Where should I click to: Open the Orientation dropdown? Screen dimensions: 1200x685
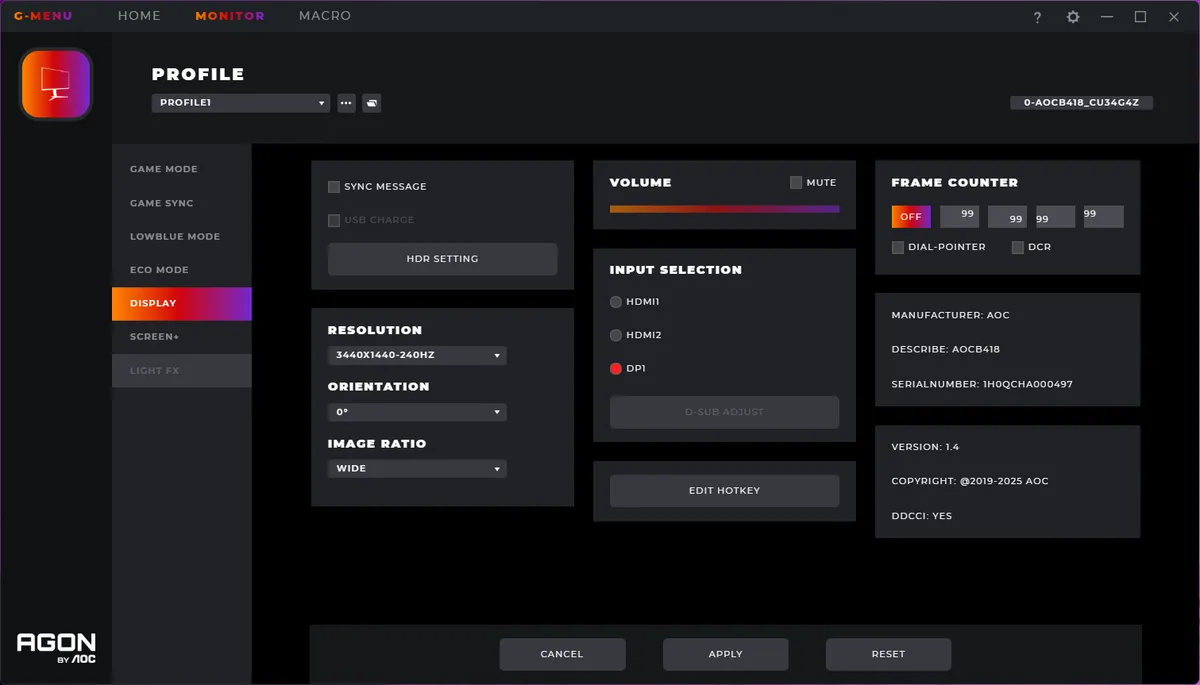[417, 412]
